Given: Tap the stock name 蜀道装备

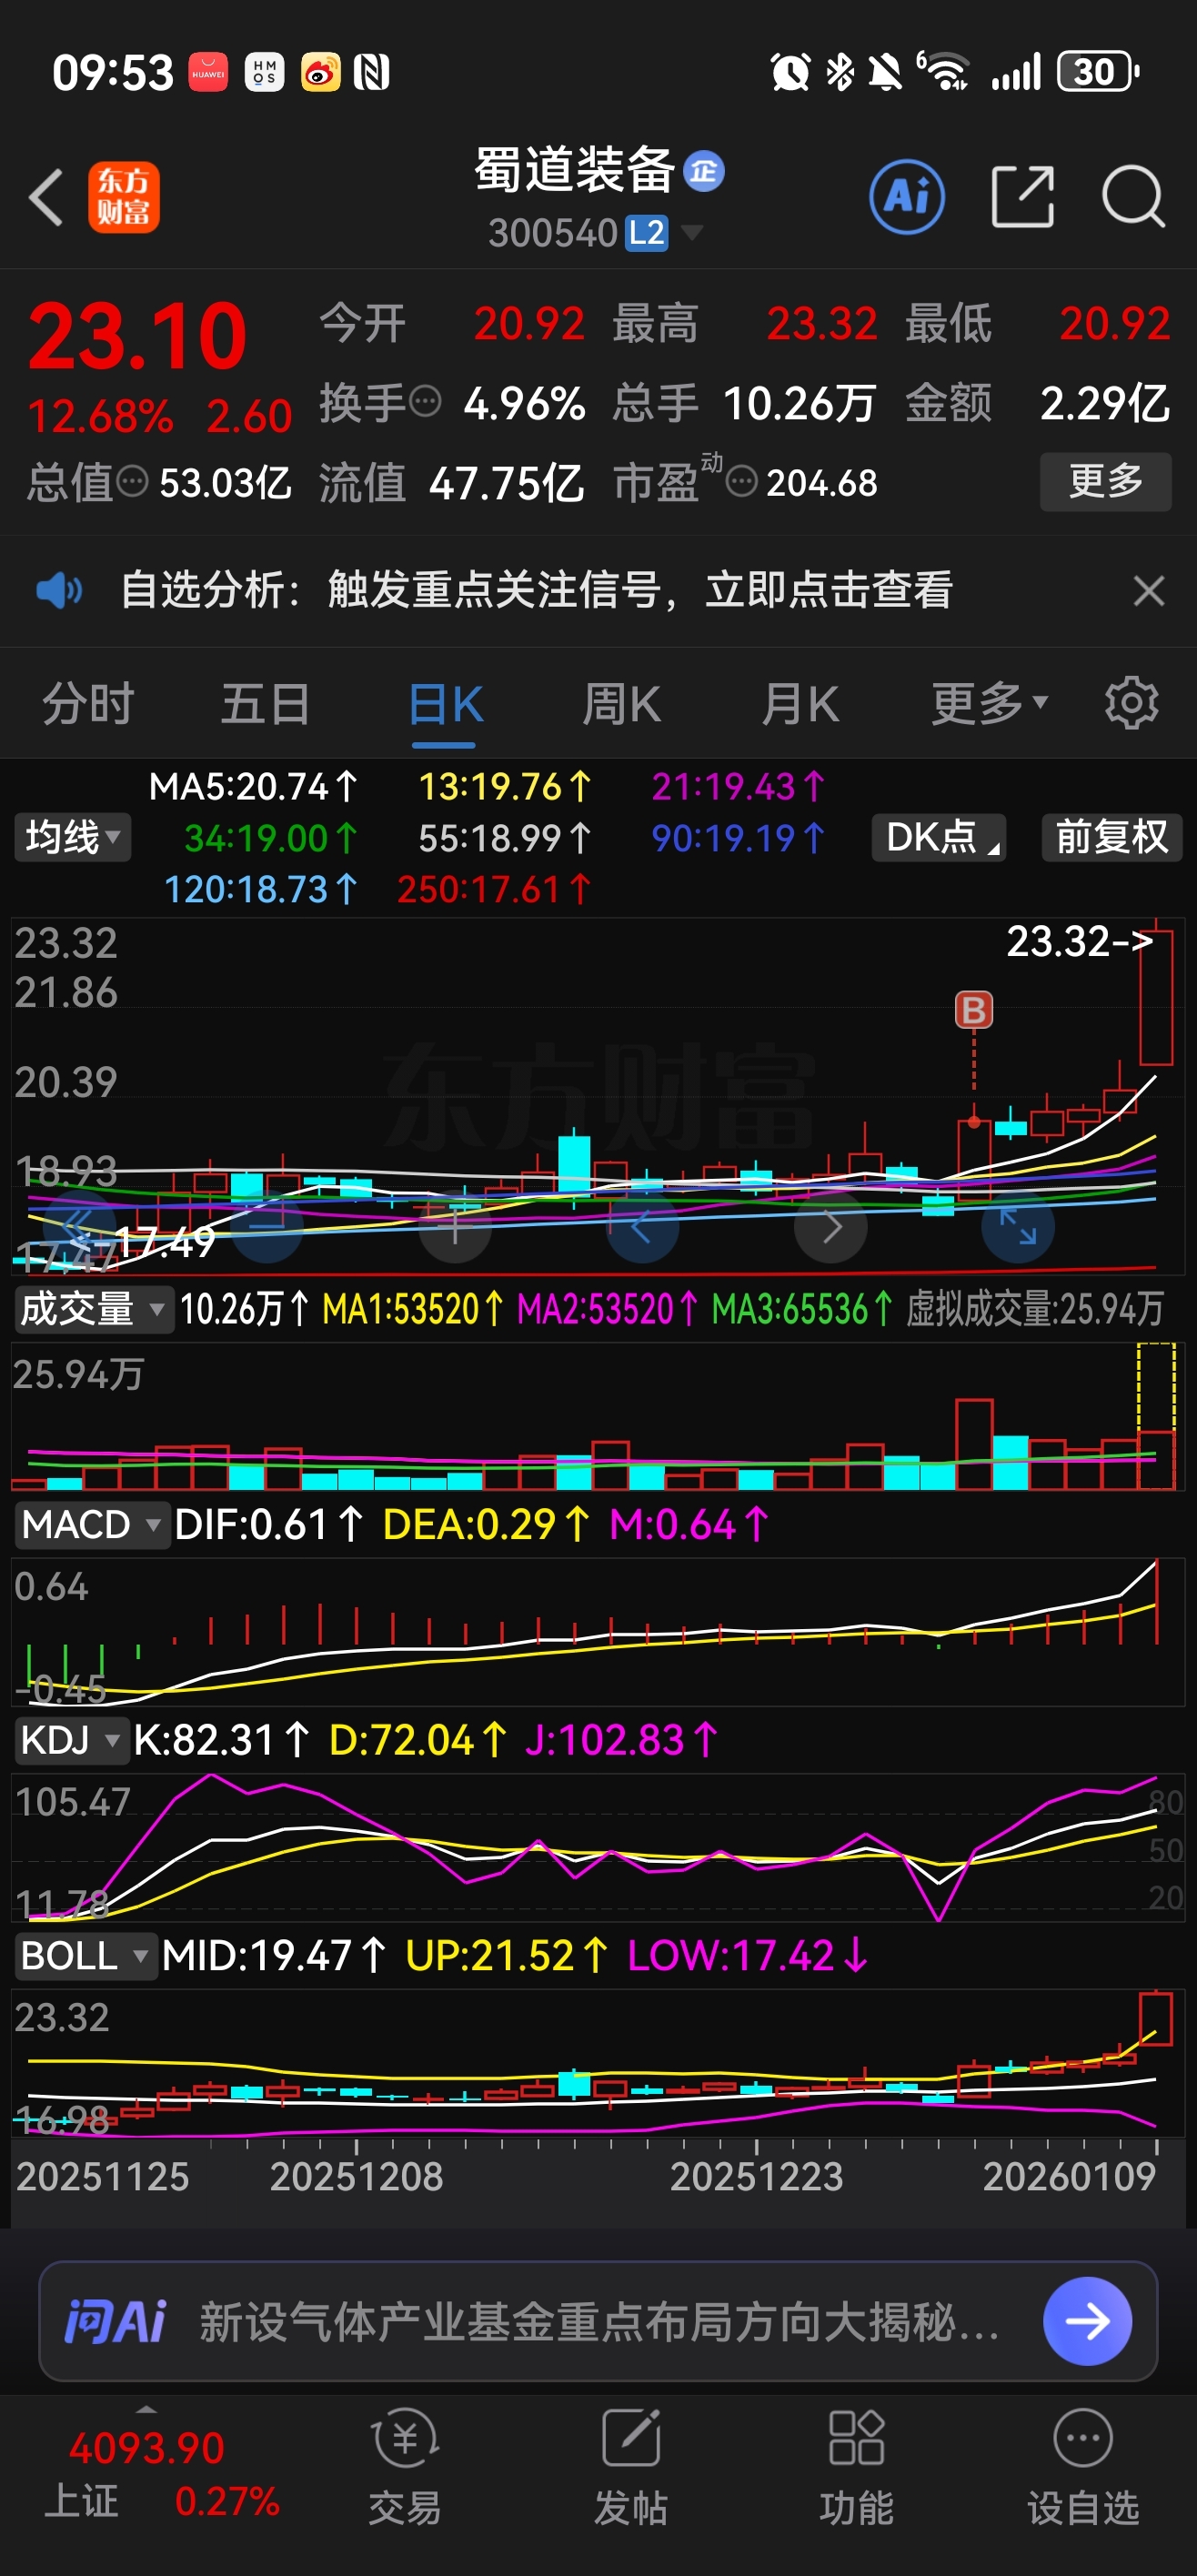Looking at the screenshot, I should click(x=575, y=170).
